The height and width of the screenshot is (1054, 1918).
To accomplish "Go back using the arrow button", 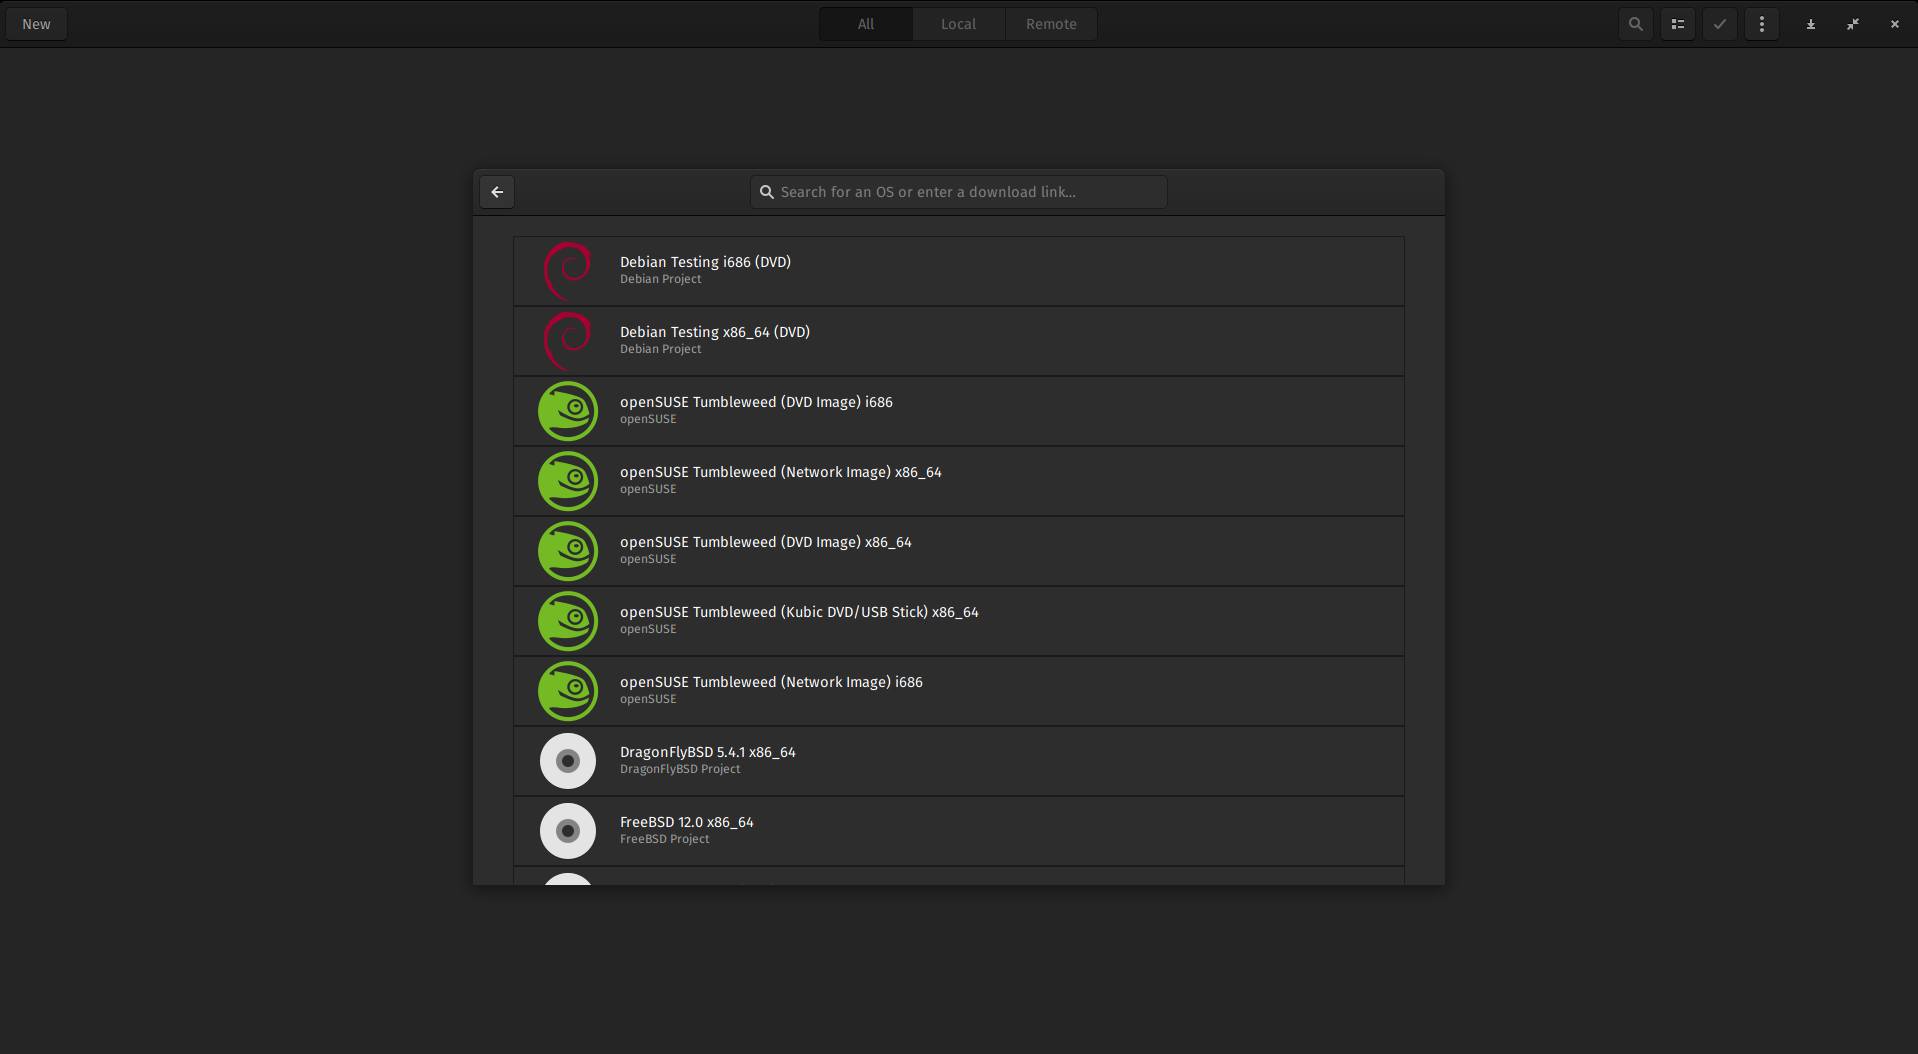I will 497,192.
